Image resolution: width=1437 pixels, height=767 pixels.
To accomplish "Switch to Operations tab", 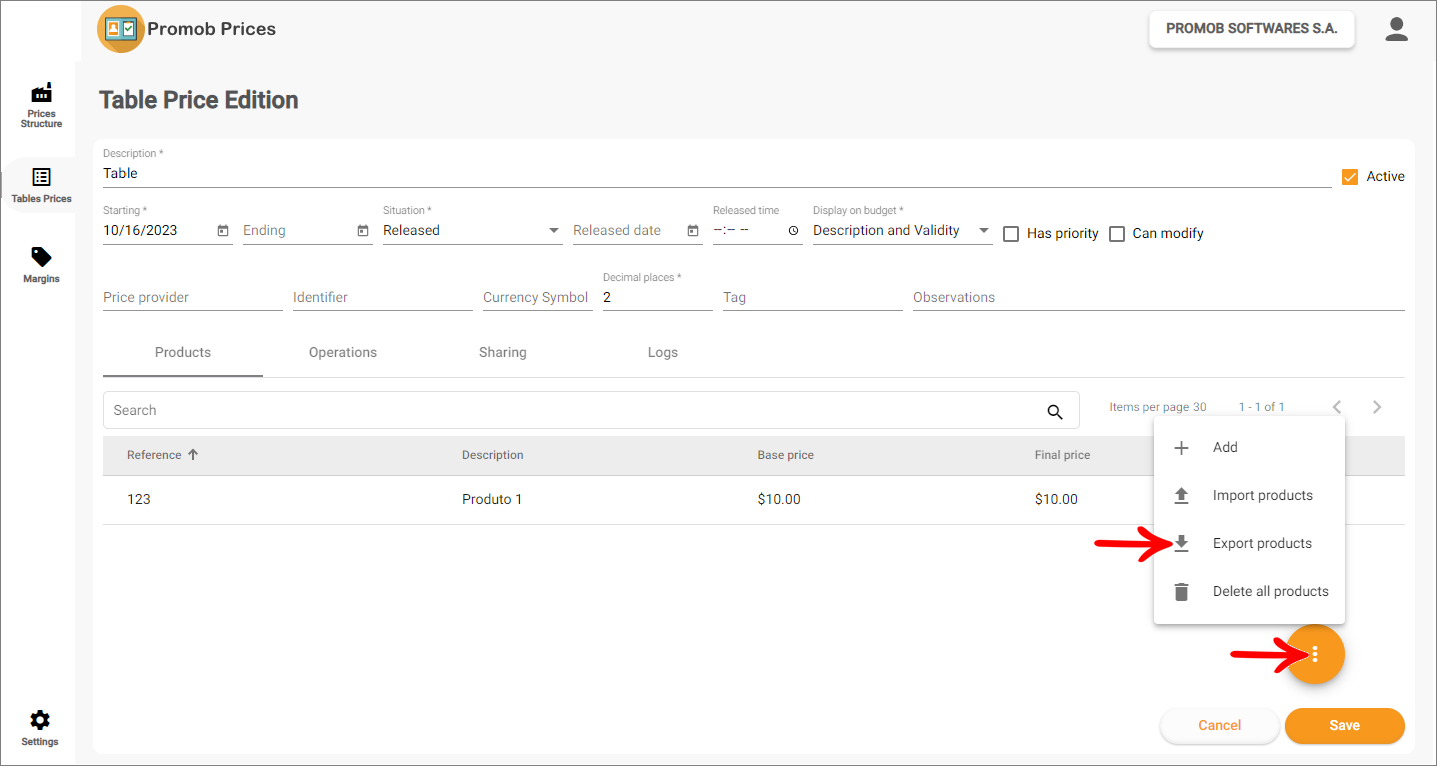I will coord(343,353).
